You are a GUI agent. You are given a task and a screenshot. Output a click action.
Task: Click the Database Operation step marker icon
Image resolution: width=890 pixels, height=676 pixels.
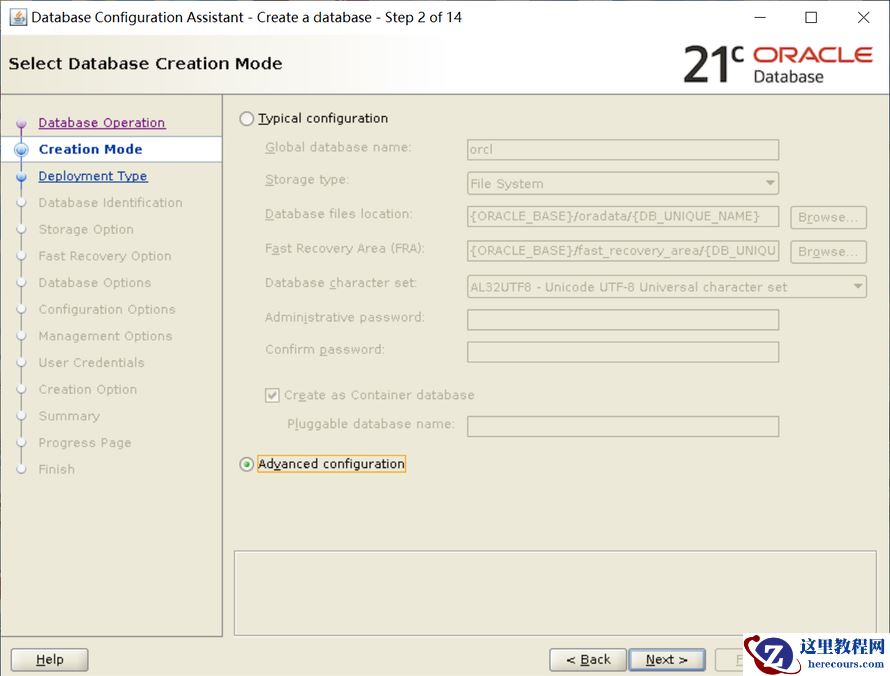tap(21, 123)
